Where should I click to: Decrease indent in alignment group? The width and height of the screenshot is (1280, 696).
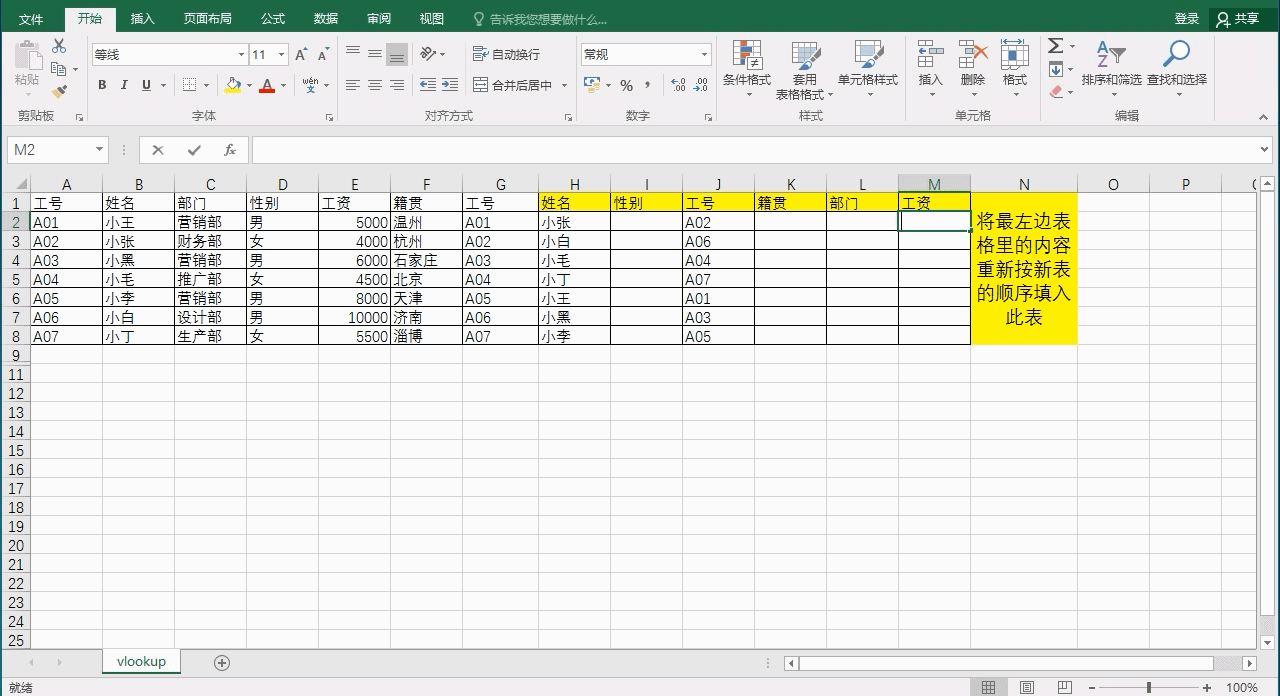tap(428, 85)
